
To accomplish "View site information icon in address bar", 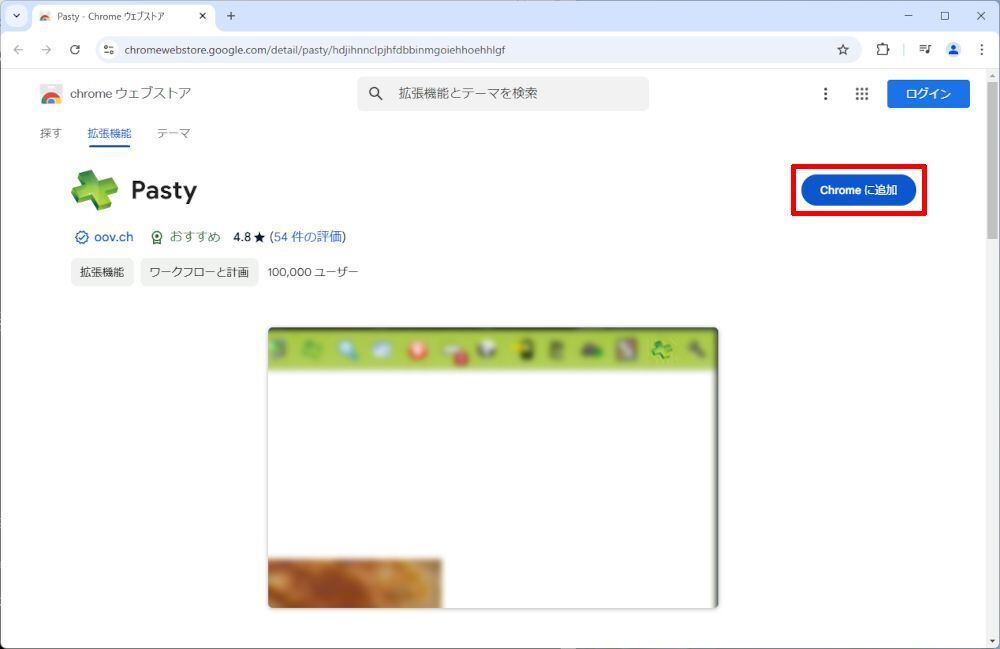I will pyautogui.click(x=109, y=50).
